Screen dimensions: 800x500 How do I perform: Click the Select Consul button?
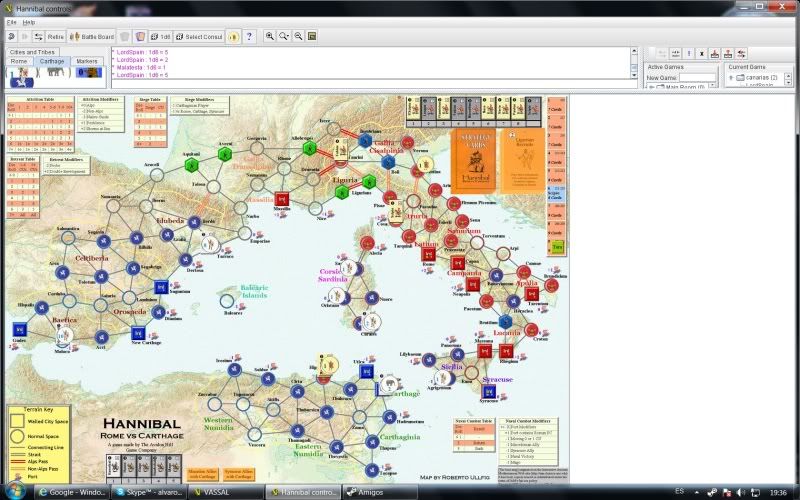[199, 37]
